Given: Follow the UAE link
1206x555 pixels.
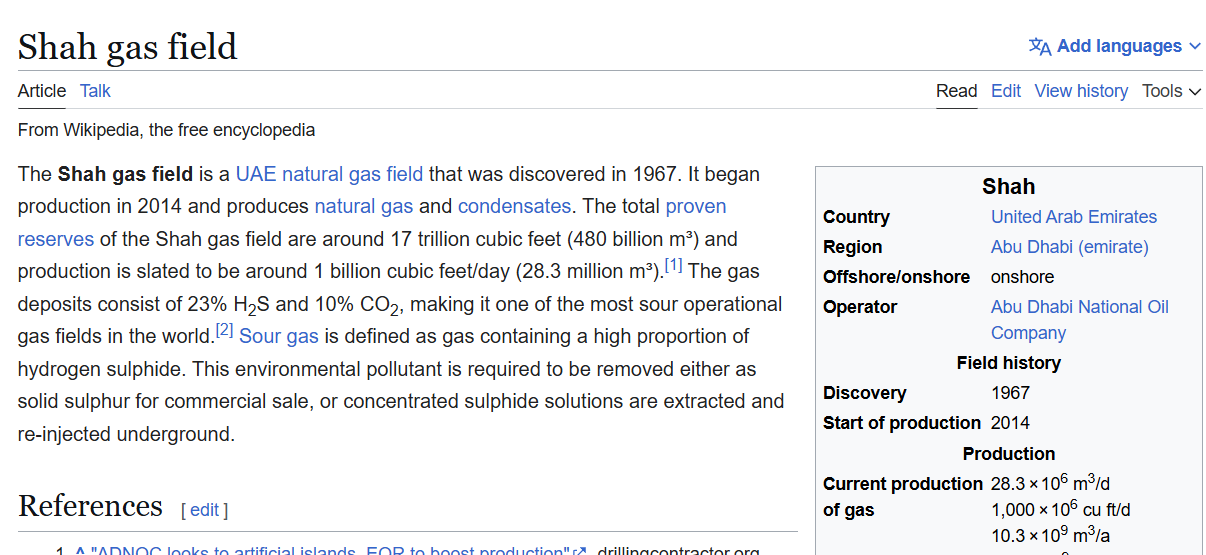Looking at the screenshot, I should [256, 174].
